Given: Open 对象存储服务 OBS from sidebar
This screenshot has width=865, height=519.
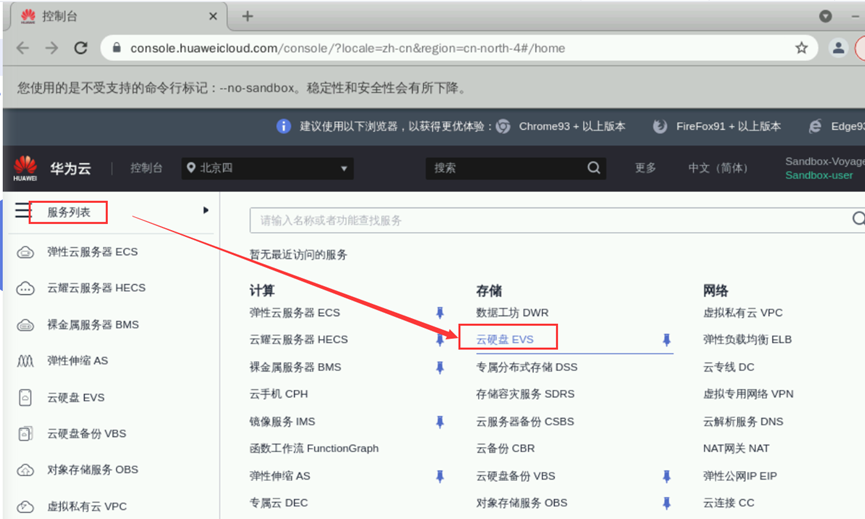Looking at the screenshot, I should point(93,470).
